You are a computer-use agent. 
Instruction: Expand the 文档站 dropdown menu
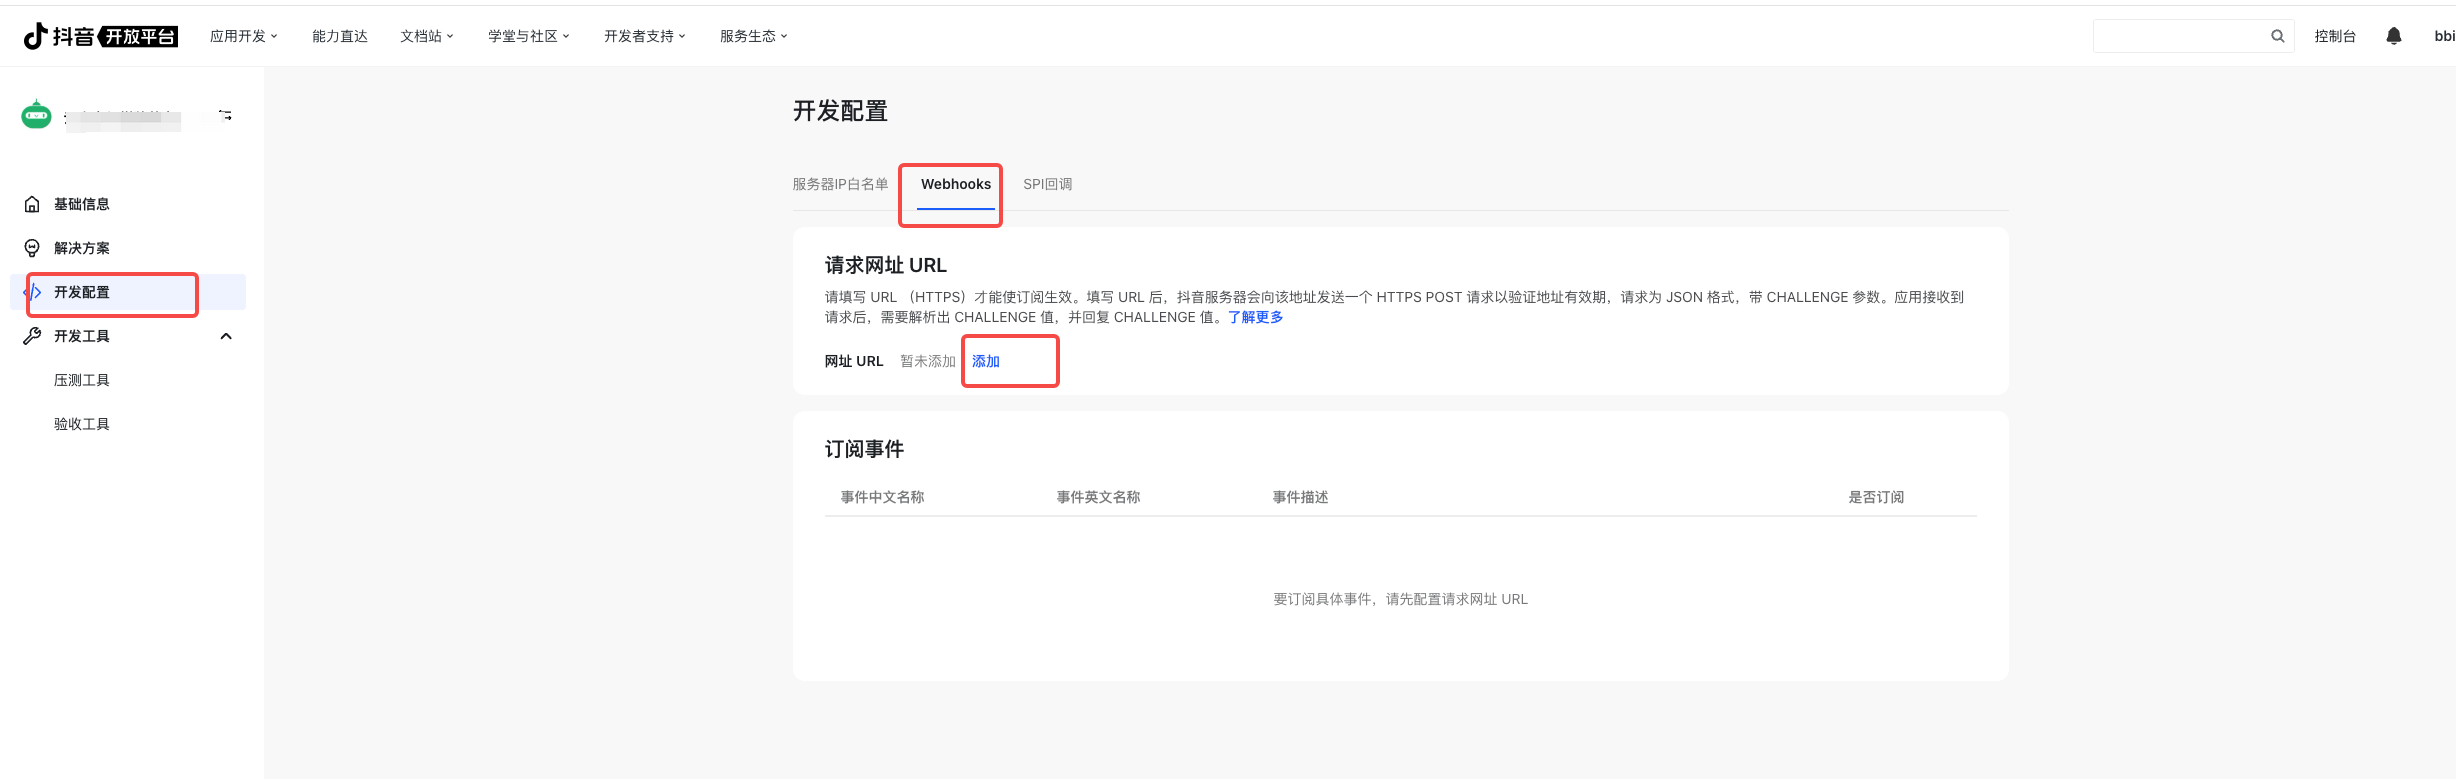coord(426,36)
